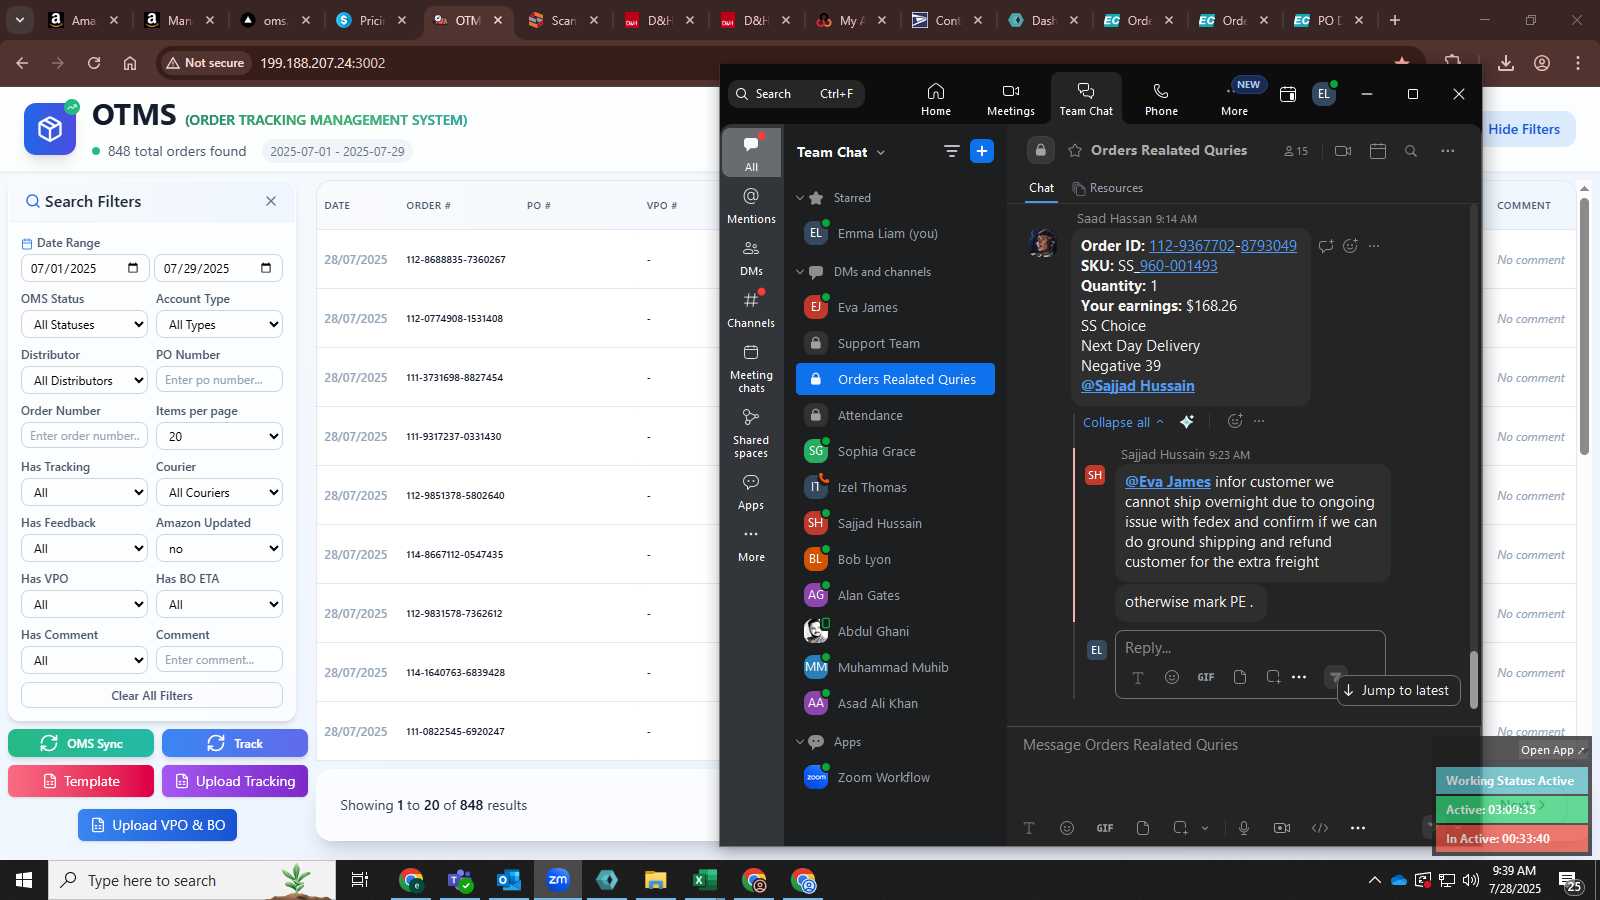Collapse all thread replies
This screenshot has width=1600, height=900.
pos(1123,422)
